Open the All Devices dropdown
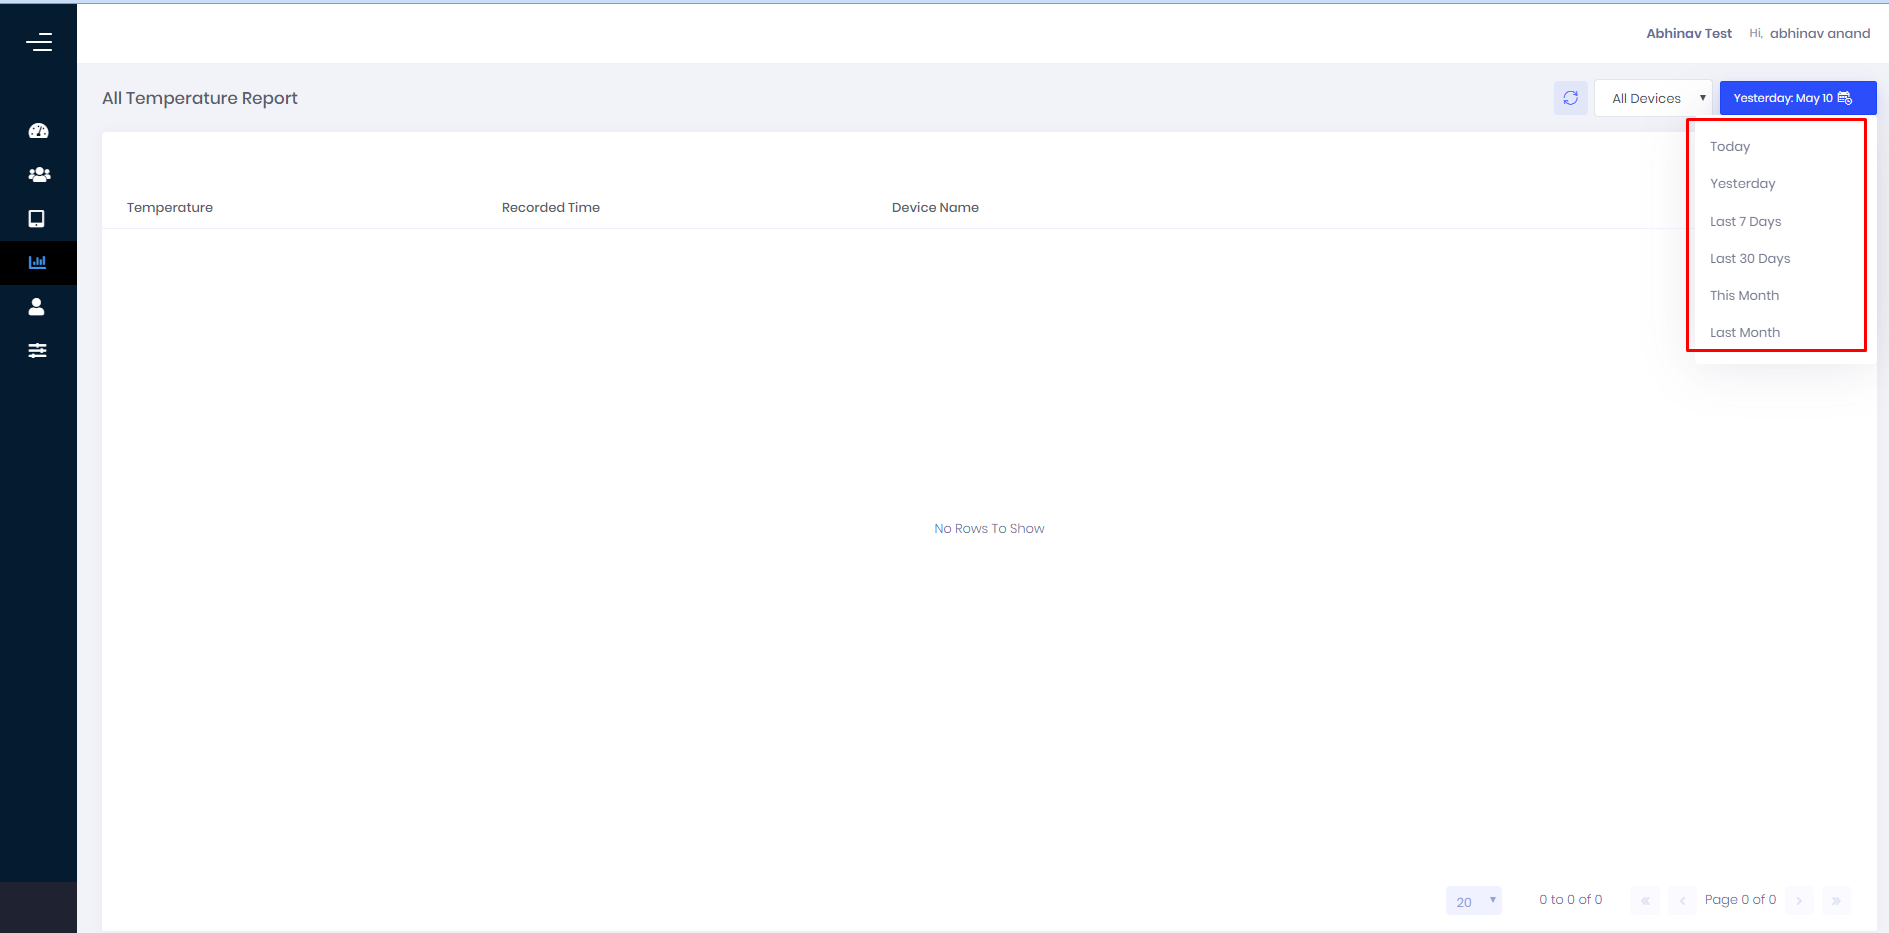Viewport: 1889px width, 933px height. [x=1653, y=98]
